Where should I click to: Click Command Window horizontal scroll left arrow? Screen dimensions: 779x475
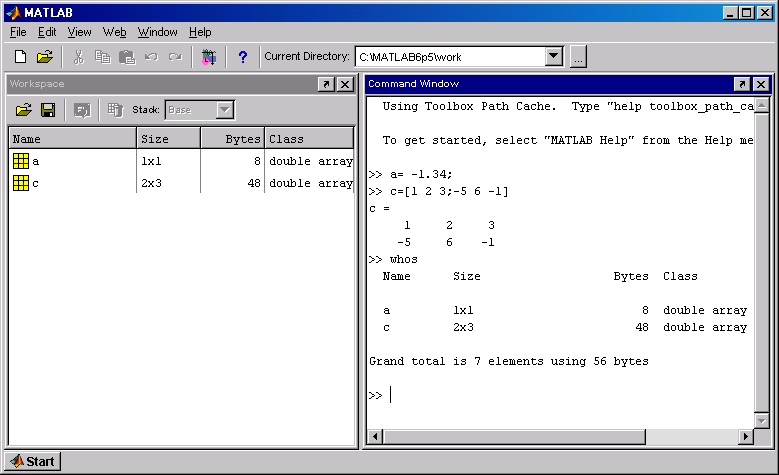376,437
